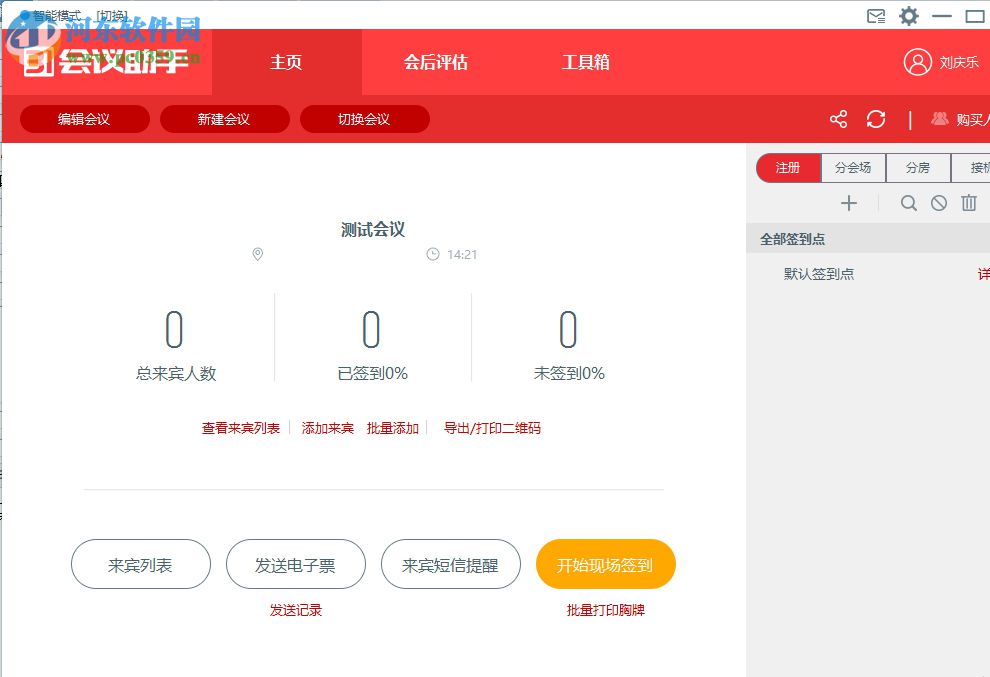
Task: Click the share icon on the red toolbar
Action: coord(838,119)
